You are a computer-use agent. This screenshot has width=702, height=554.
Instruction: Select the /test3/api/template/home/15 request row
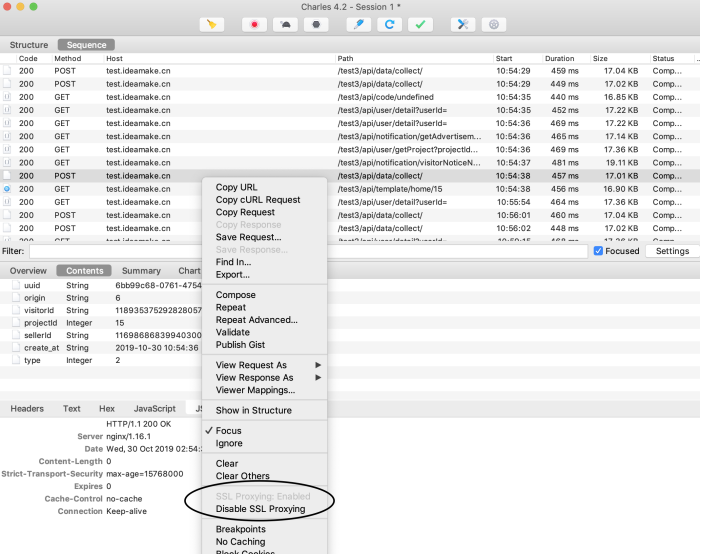[350, 189]
